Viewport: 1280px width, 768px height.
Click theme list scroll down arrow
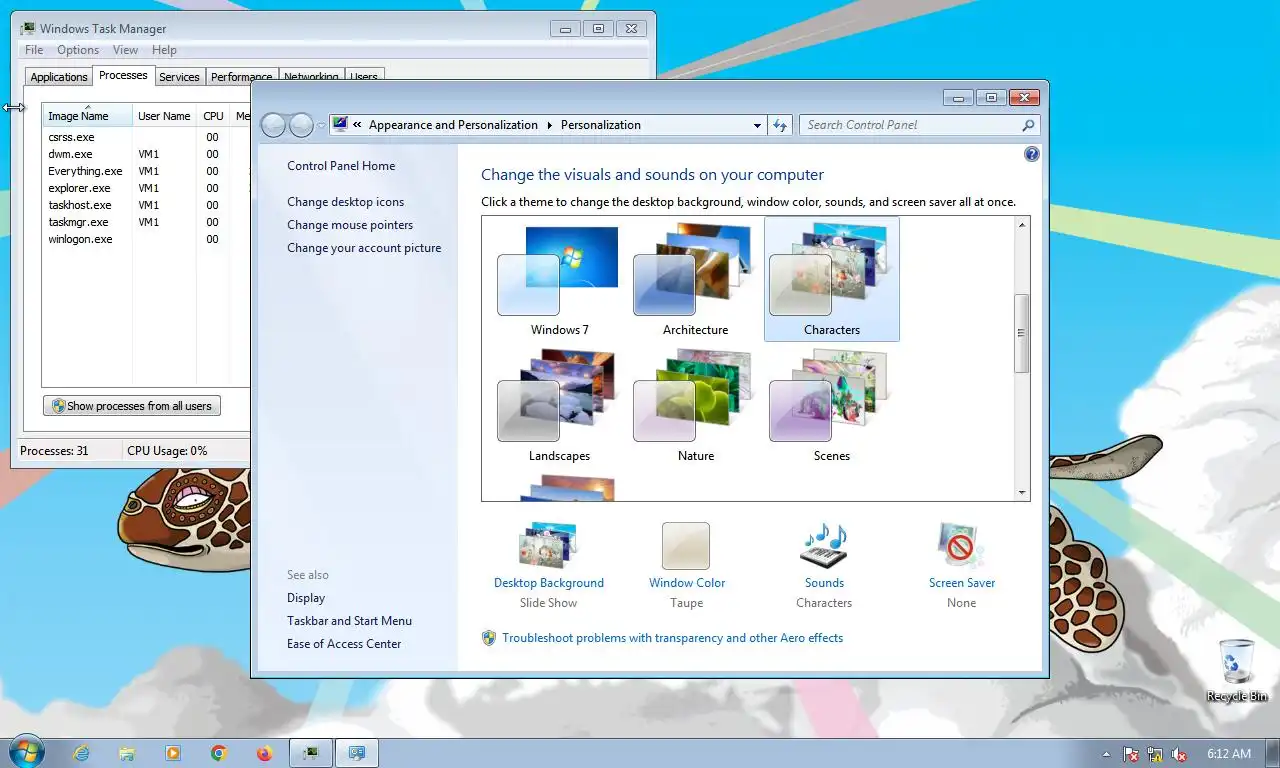tap(1022, 493)
